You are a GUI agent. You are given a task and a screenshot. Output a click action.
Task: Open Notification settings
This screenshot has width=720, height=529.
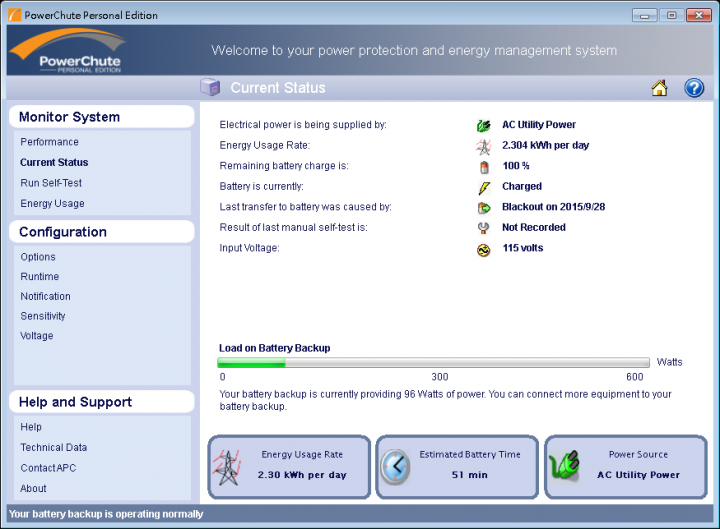point(45,296)
